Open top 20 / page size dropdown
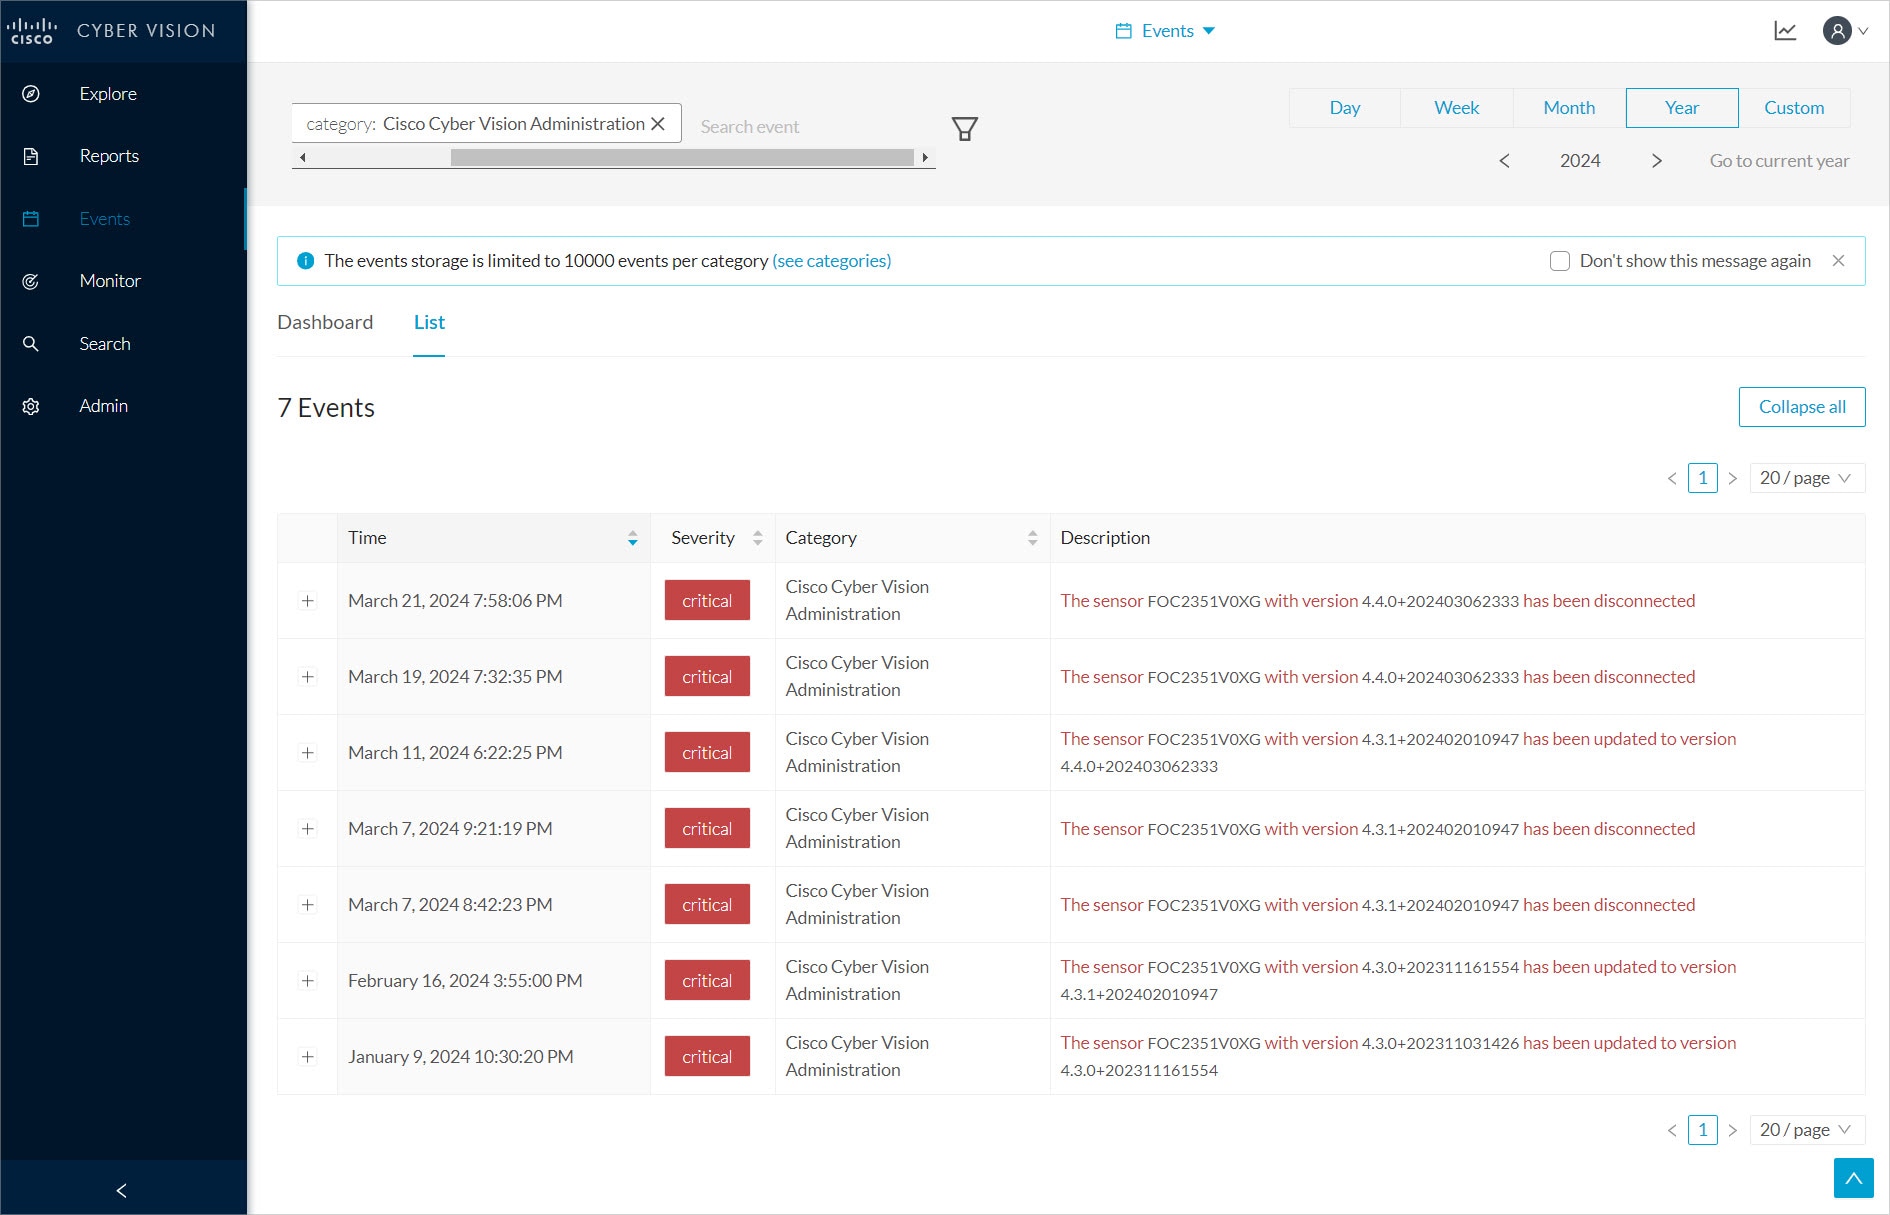1890x1215 pixels. [x=1806, y=478]
